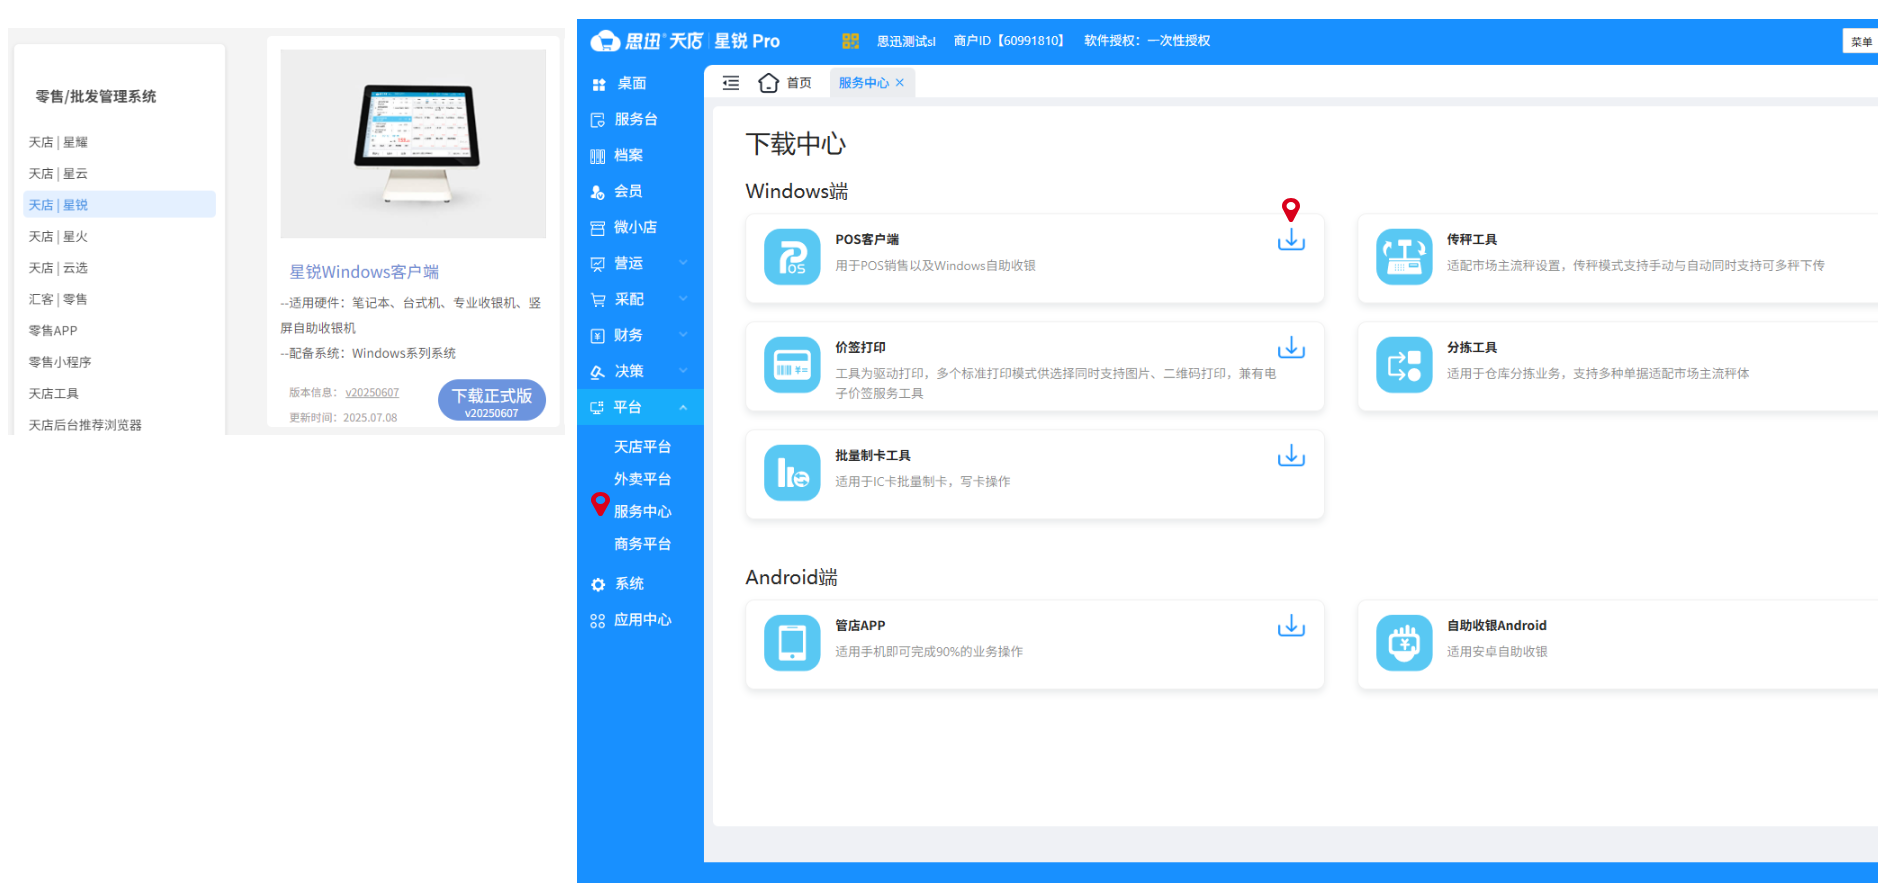Switch to the 服务中心 tab
The width and height of the screenshot is (1878, 893).
click(863, 83)
